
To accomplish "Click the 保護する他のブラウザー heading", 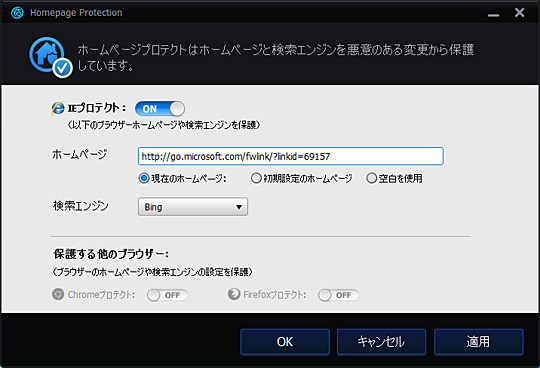I will pyautogui.click(x=111, y=254).
